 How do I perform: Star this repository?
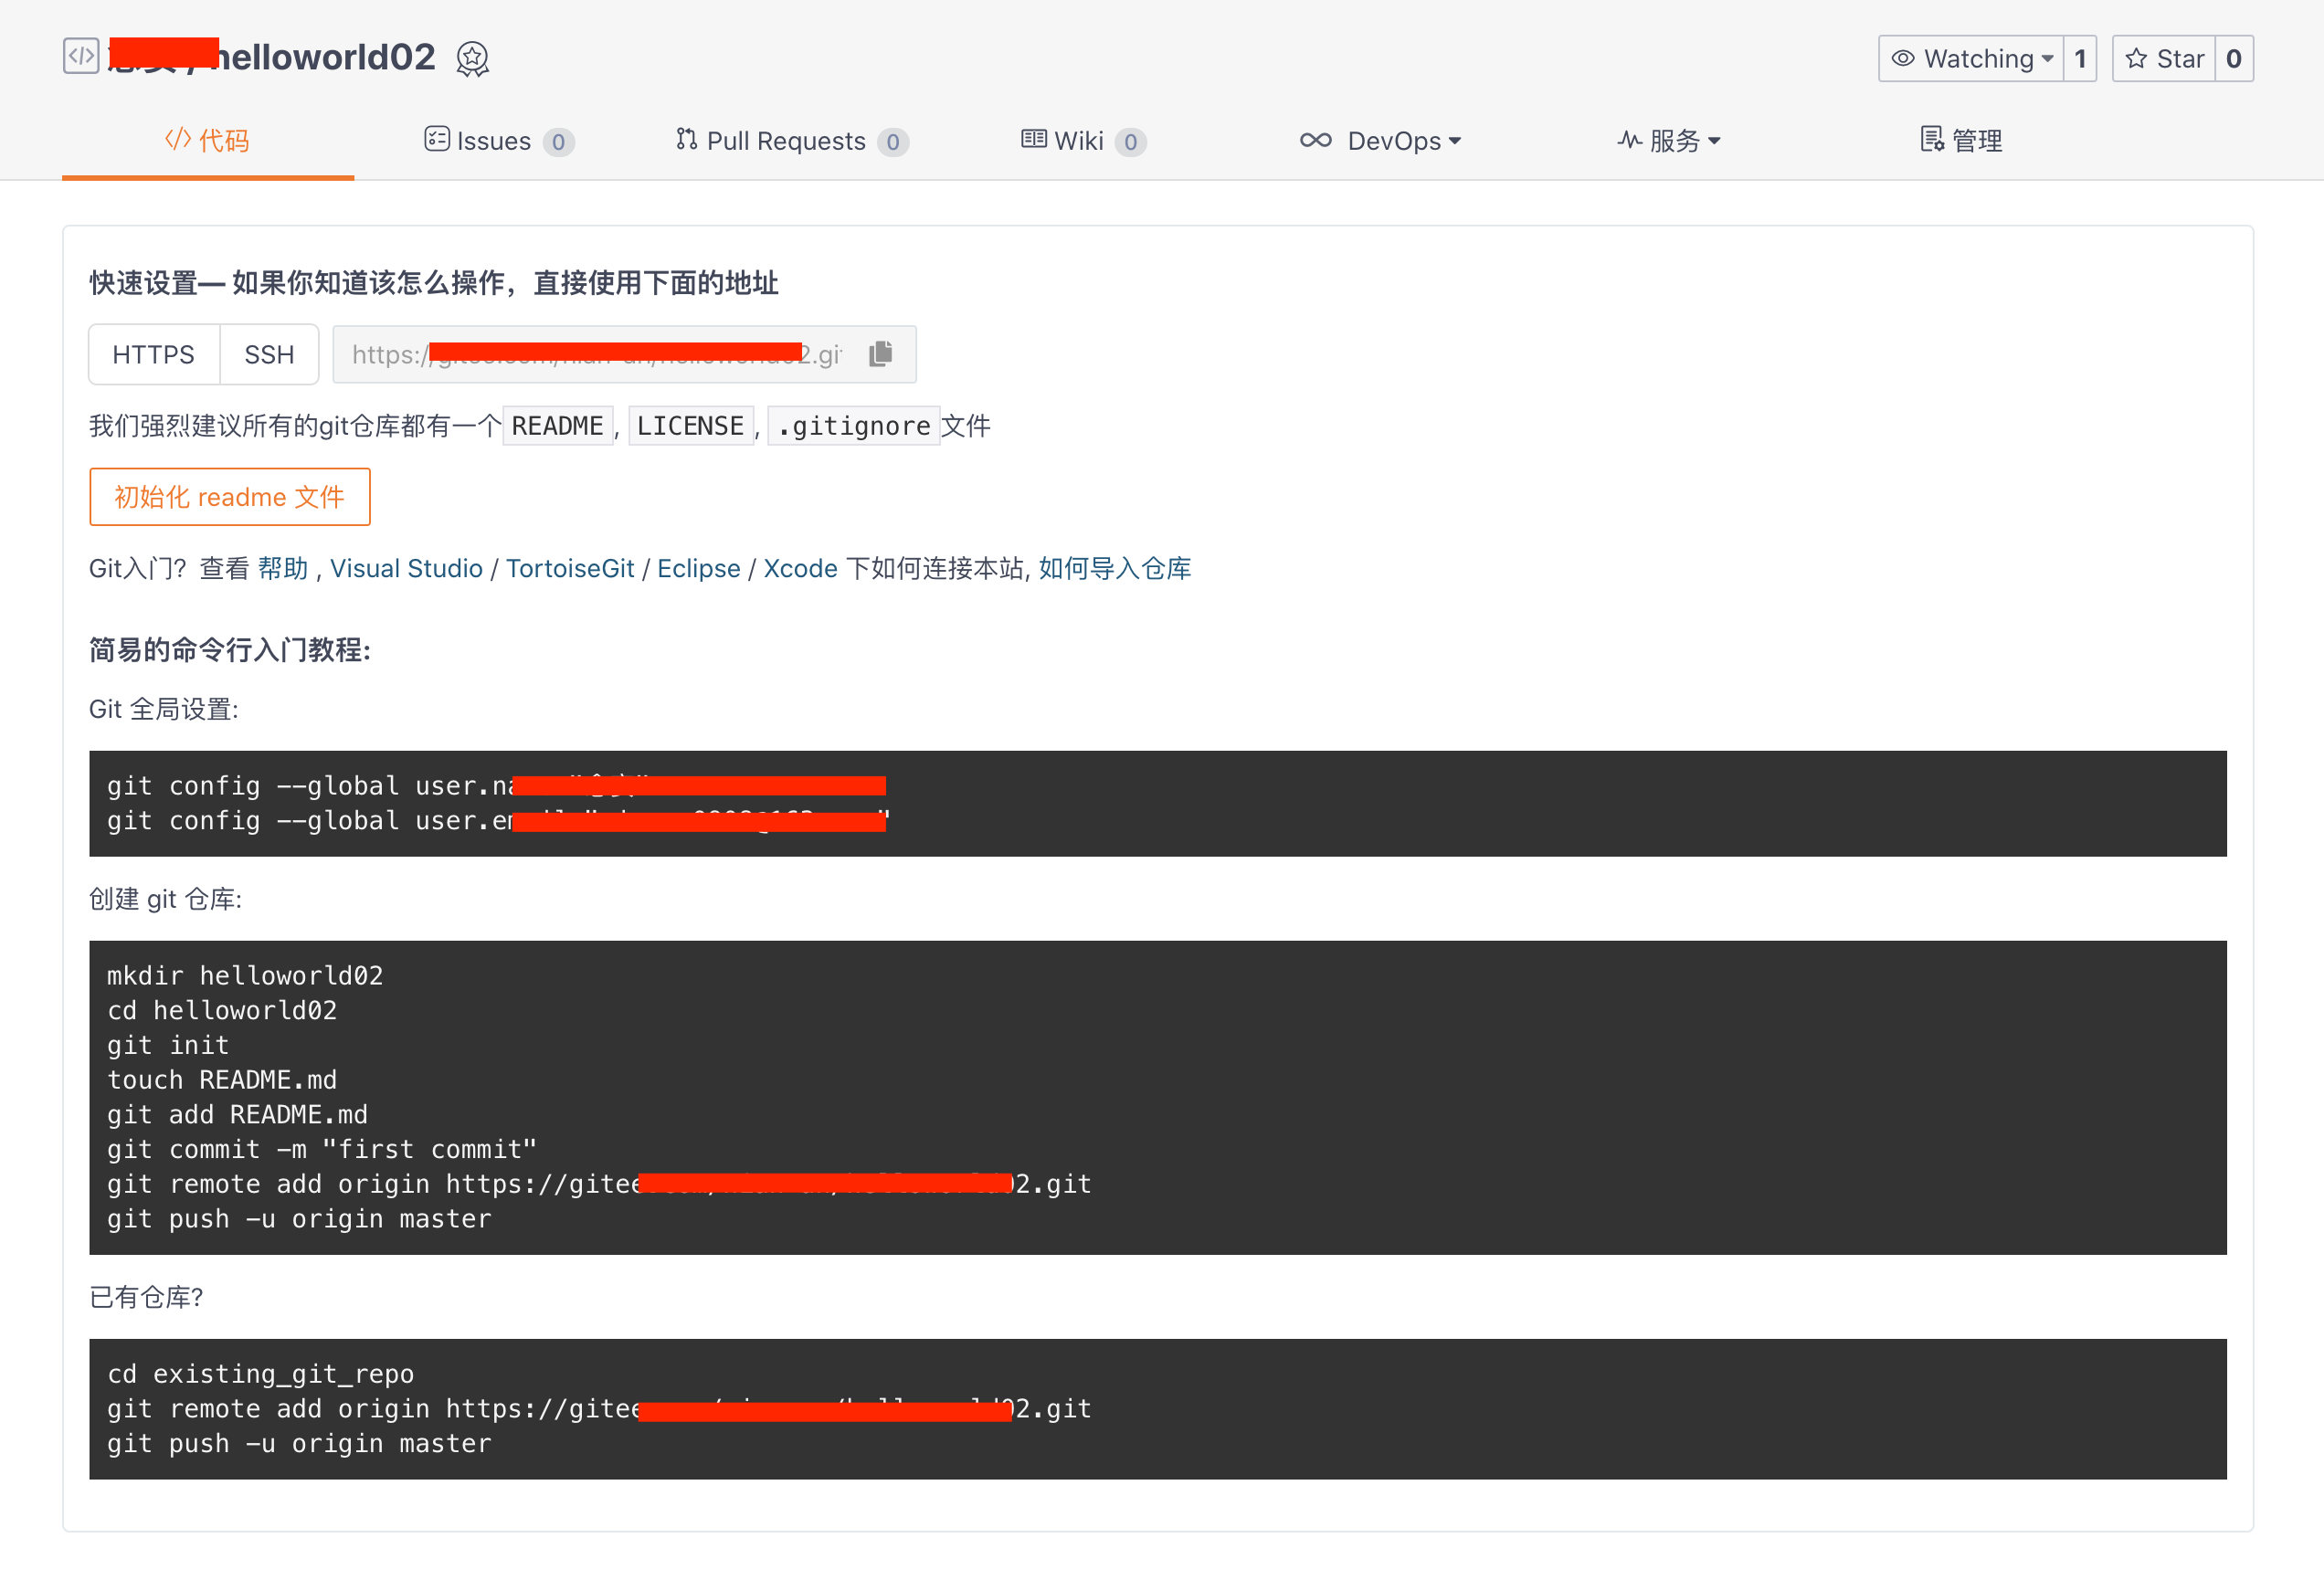2164,59
